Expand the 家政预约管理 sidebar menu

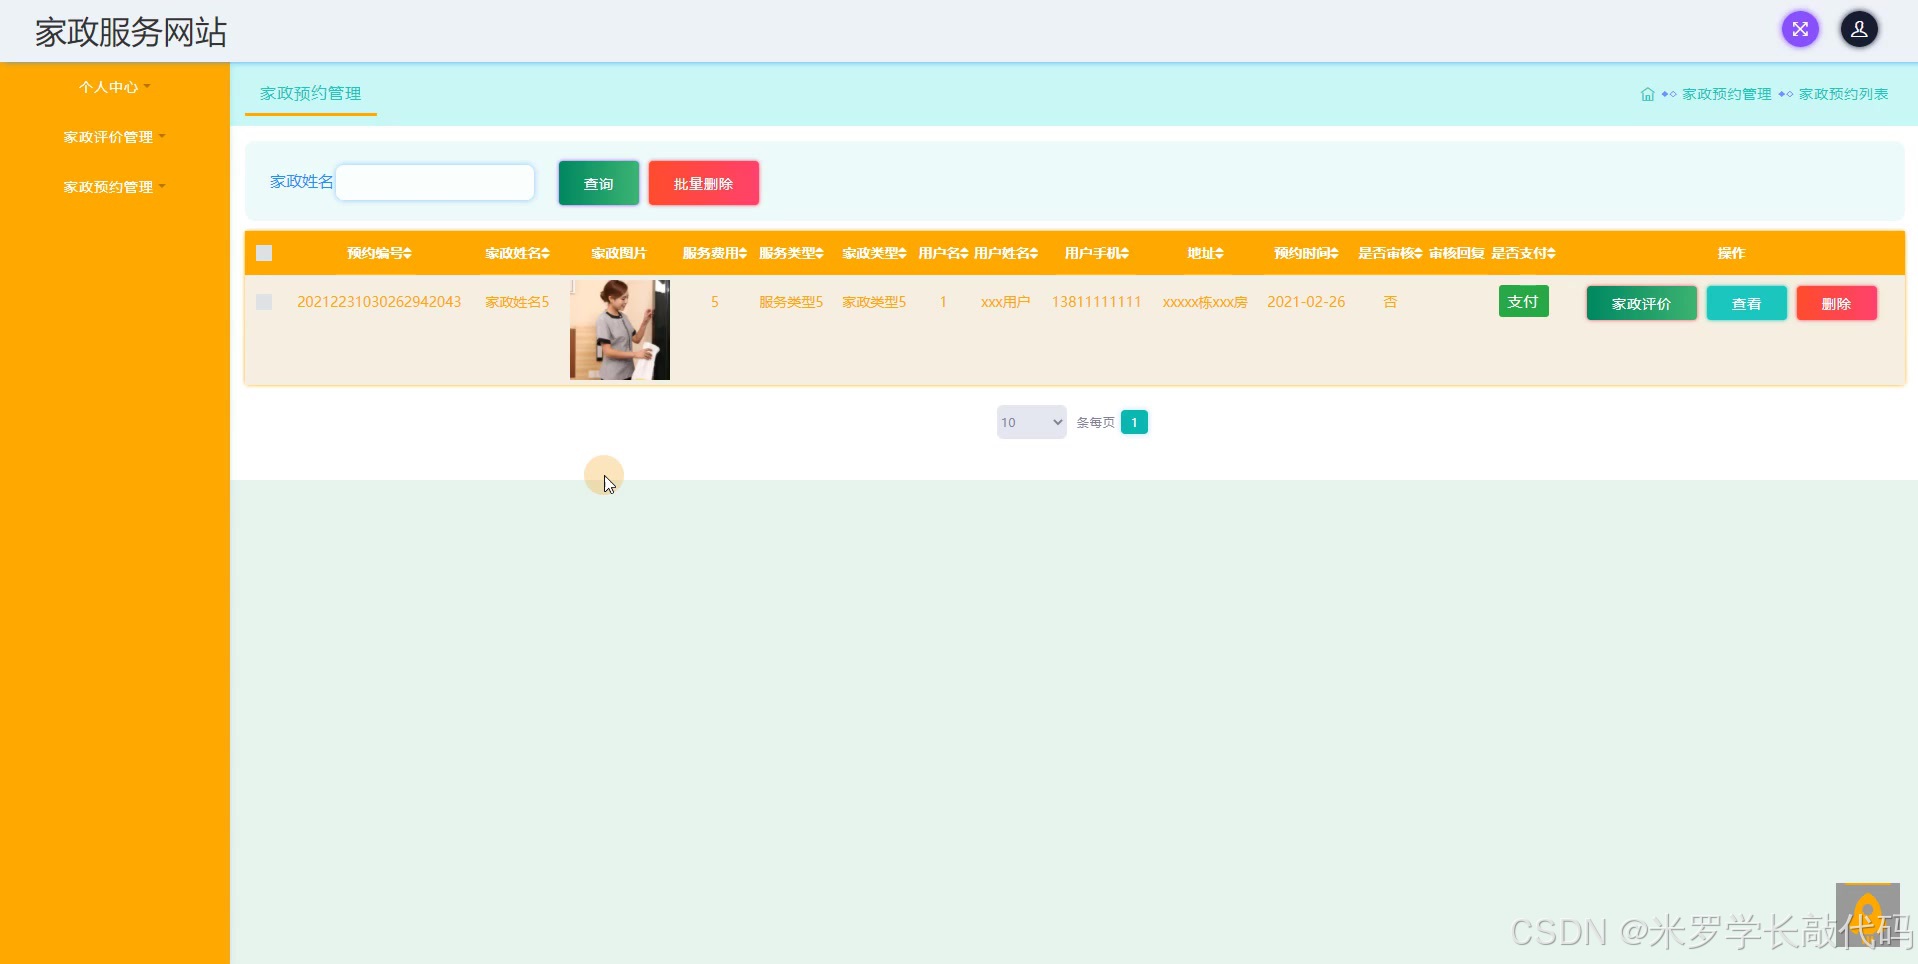tap(114, 187)
